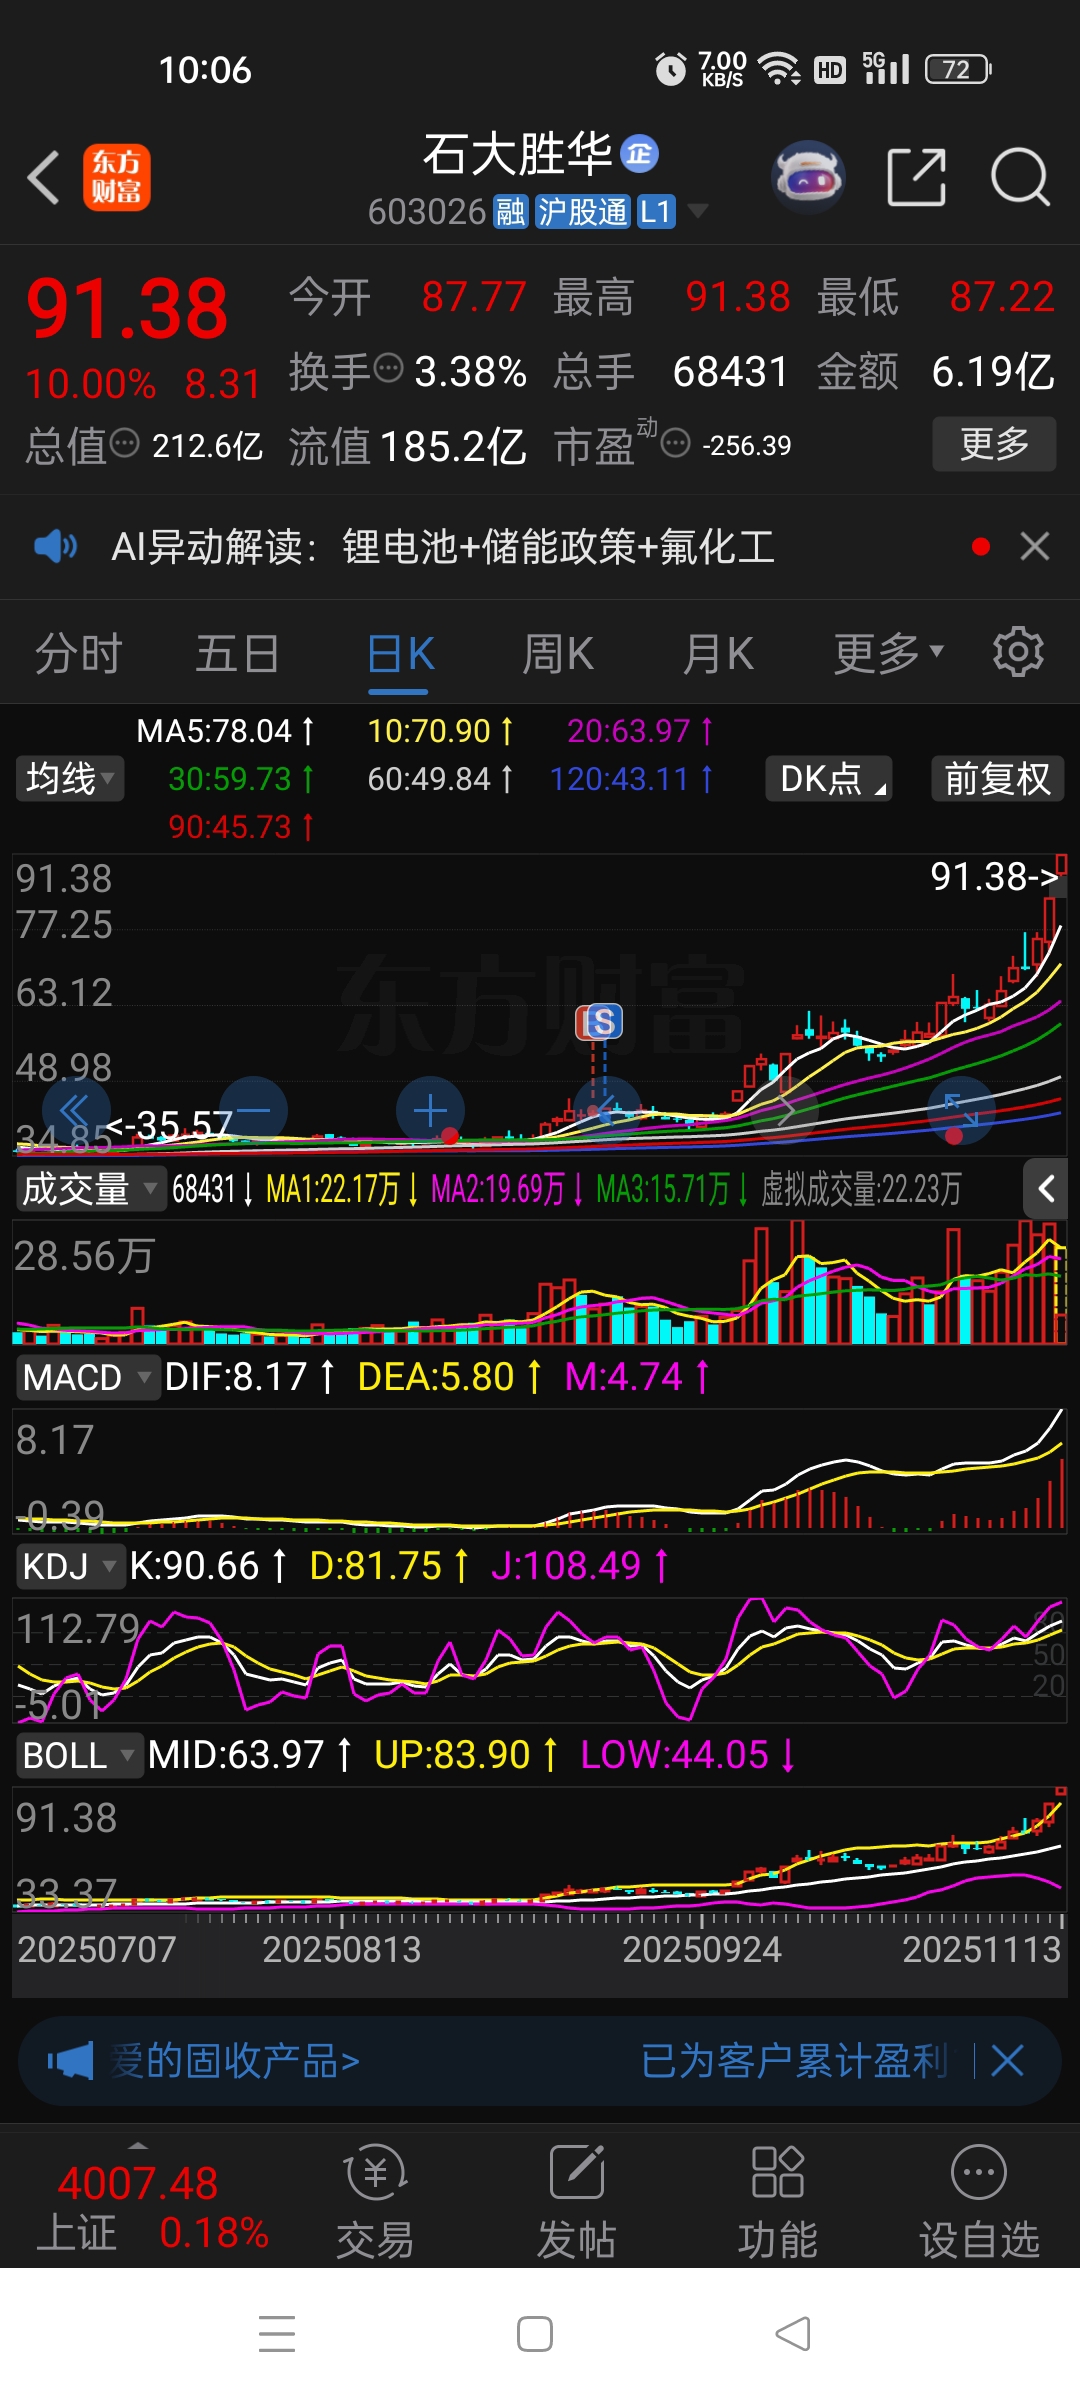Close the AI异动解读 banner

click(x=1035, y=546)
